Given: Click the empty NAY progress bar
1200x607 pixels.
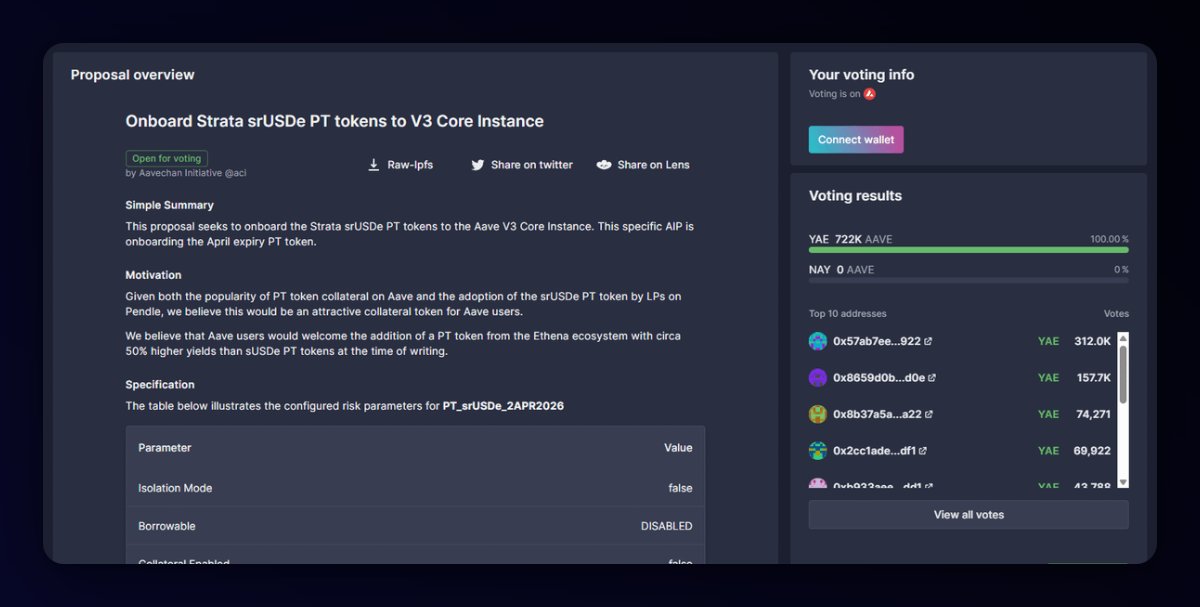Looking at the screenshot, I should click(968, 281).
